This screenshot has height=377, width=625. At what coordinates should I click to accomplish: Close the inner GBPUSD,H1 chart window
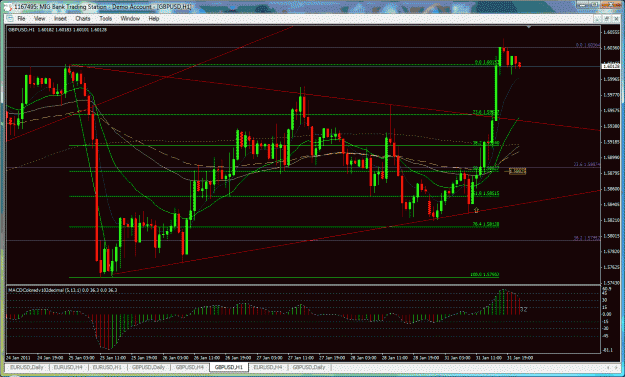pyautogui.click(x=615, y=19)
